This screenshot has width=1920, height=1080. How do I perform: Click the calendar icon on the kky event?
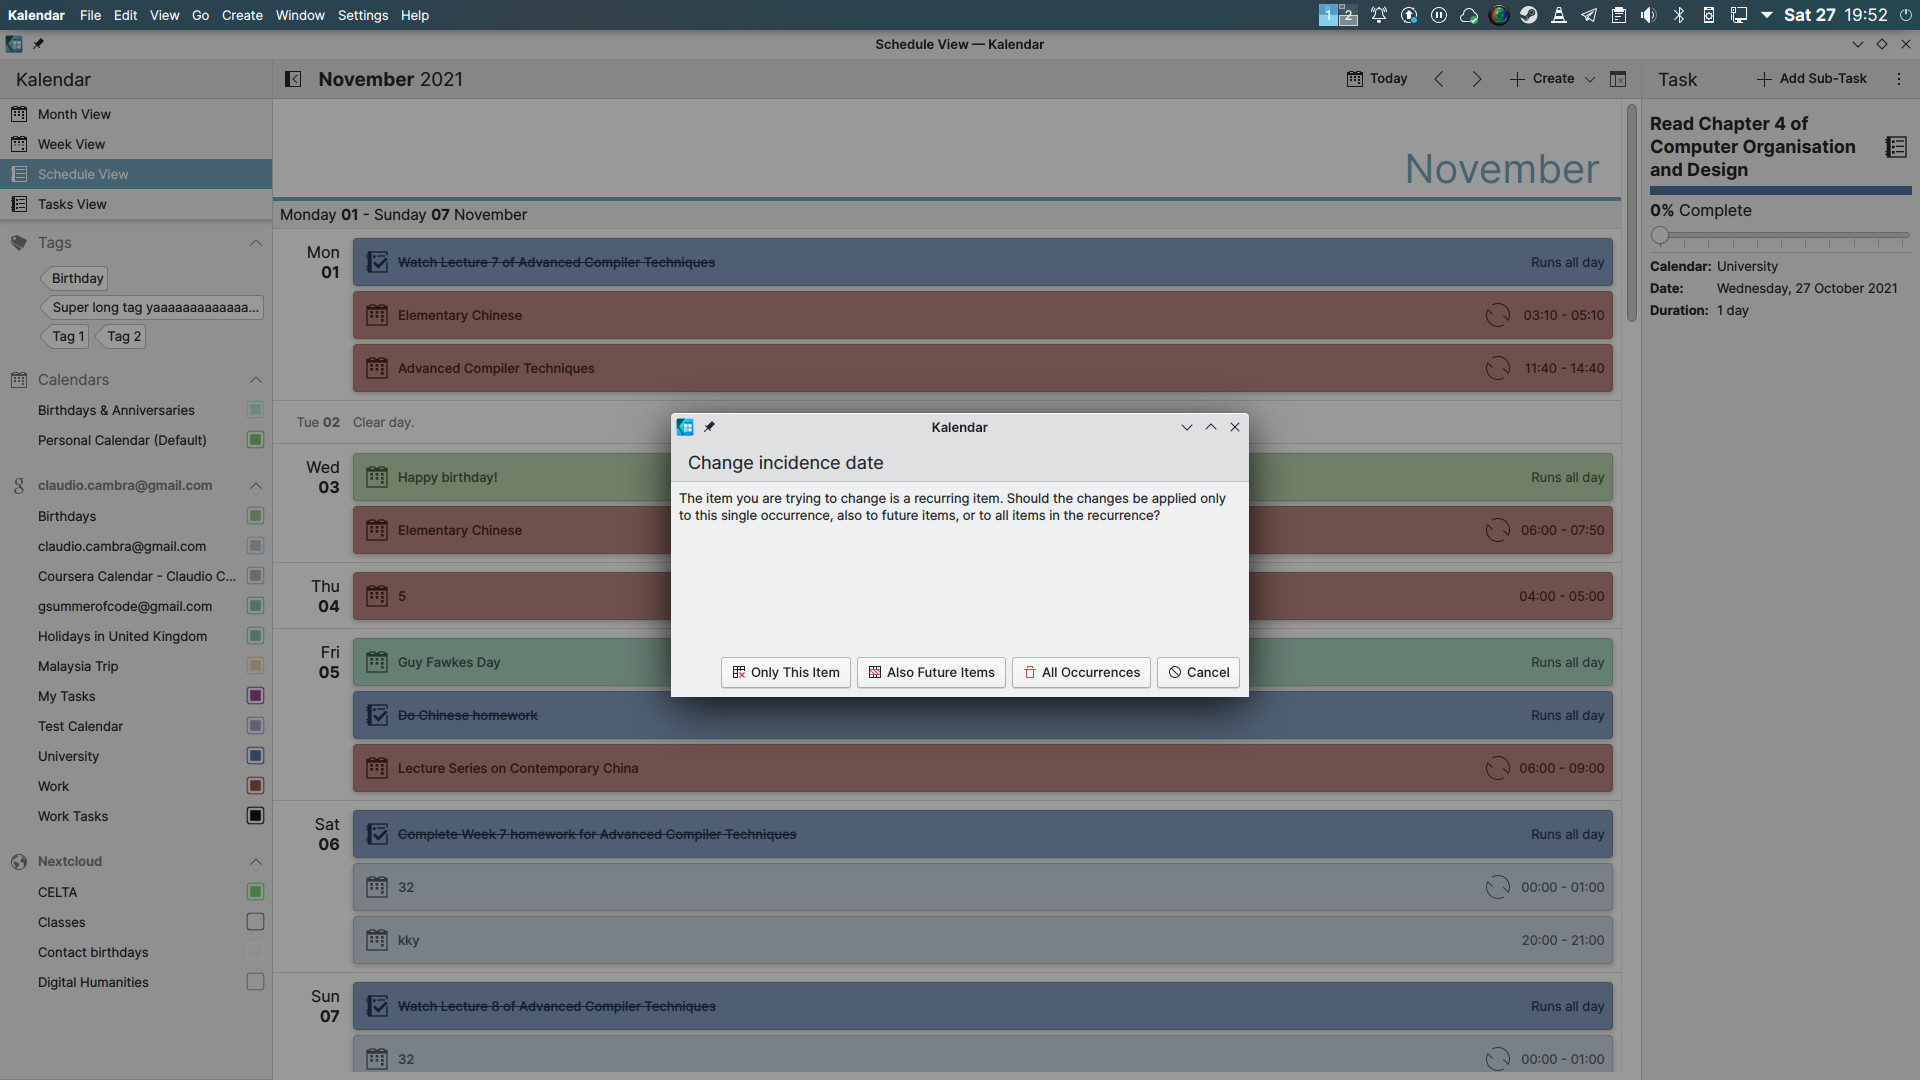(377, 940)
